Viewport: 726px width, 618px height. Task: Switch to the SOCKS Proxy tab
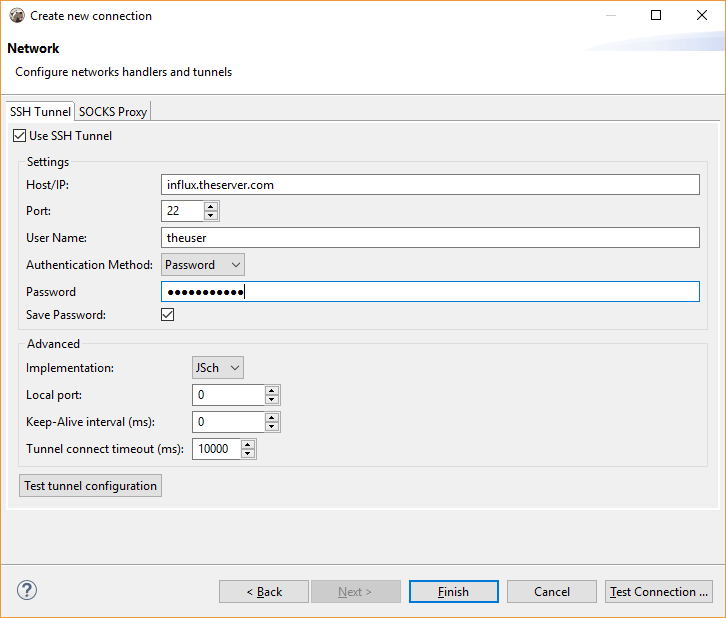[113, 112]
